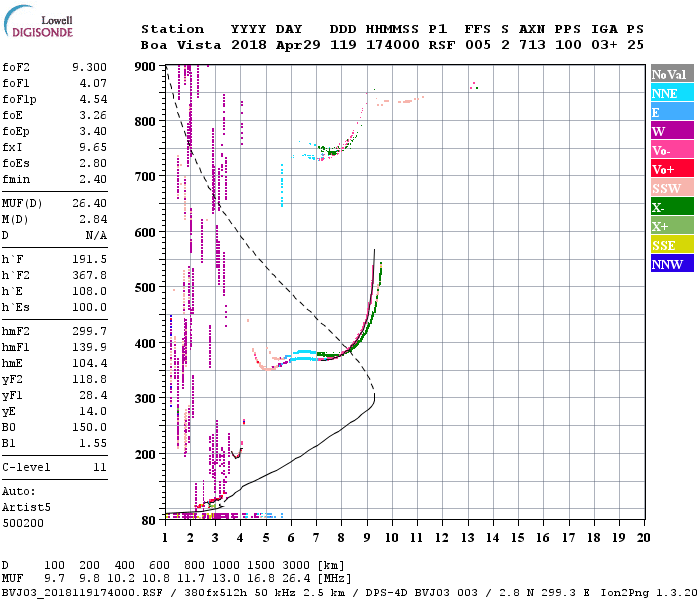Click the 5 MHz frequency axis label

[x=266, y=538]
